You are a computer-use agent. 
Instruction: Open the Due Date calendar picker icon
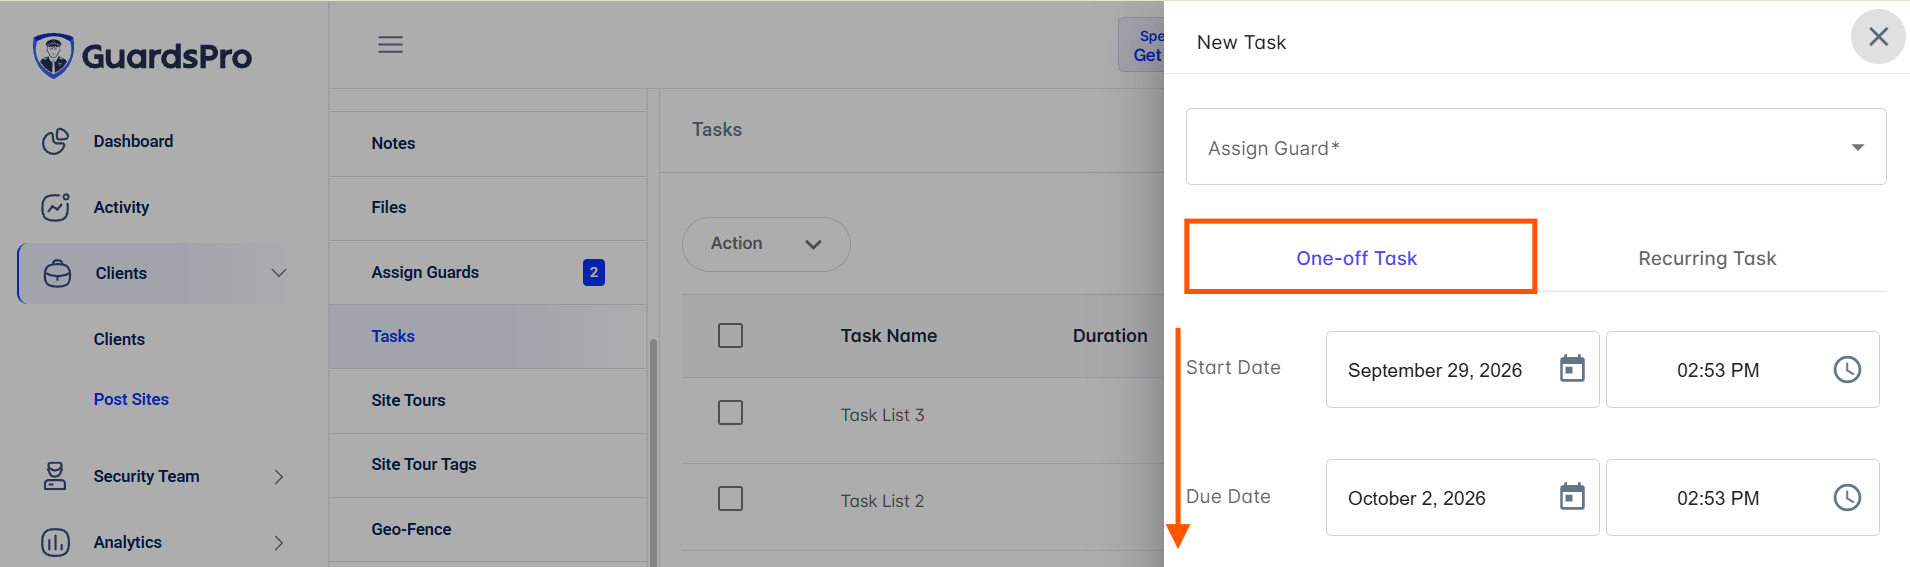(1572, 497)
